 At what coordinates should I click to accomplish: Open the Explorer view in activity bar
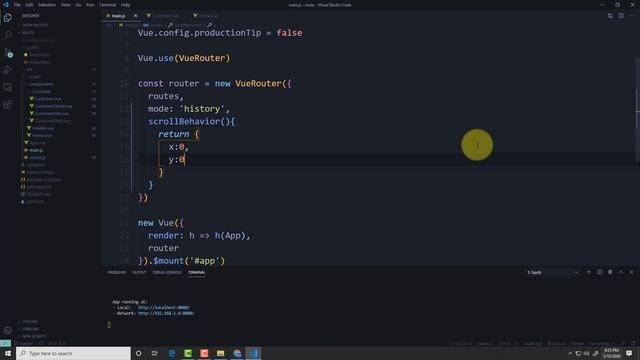8,18
